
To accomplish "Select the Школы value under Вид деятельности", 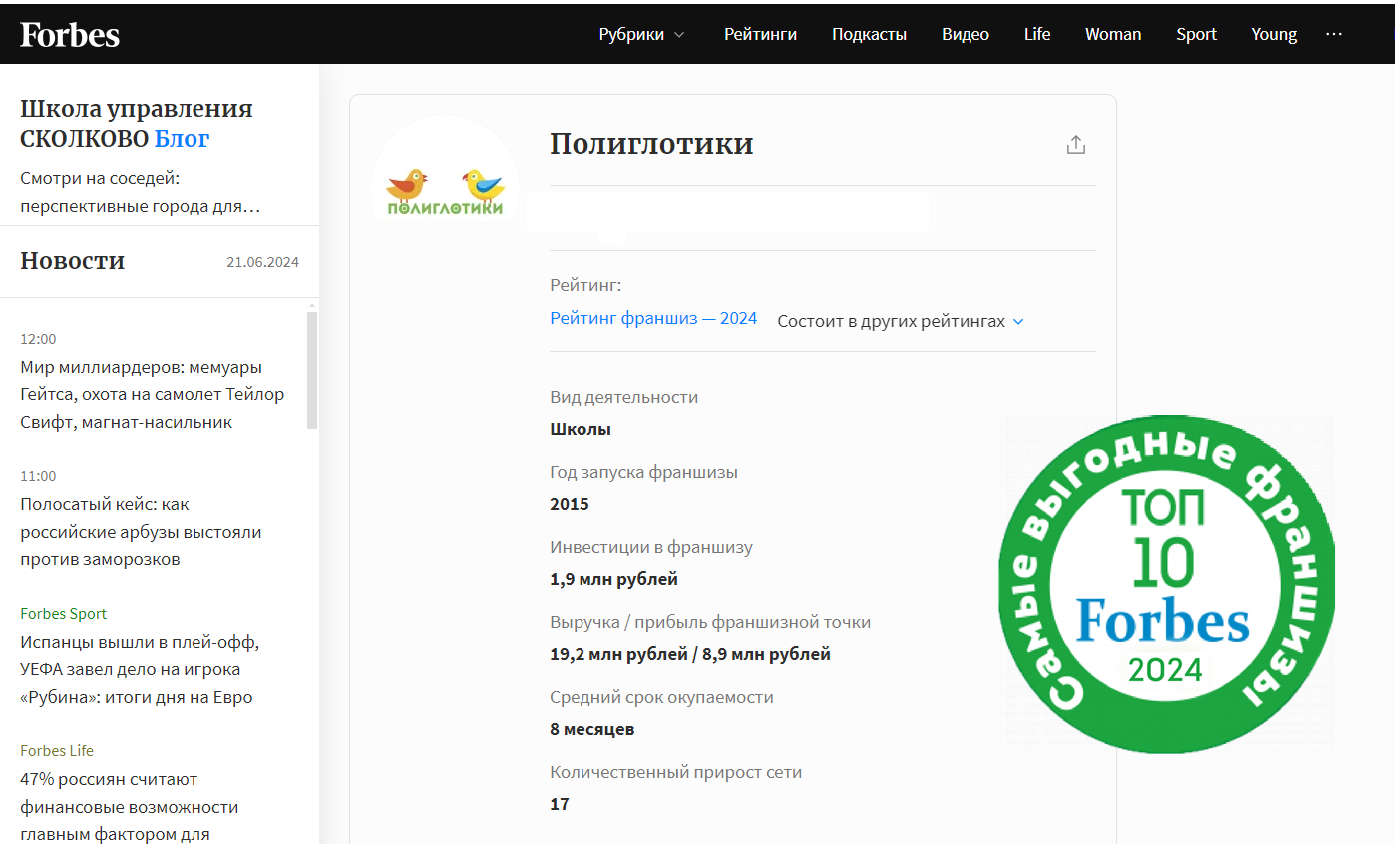I will point(580,429).
